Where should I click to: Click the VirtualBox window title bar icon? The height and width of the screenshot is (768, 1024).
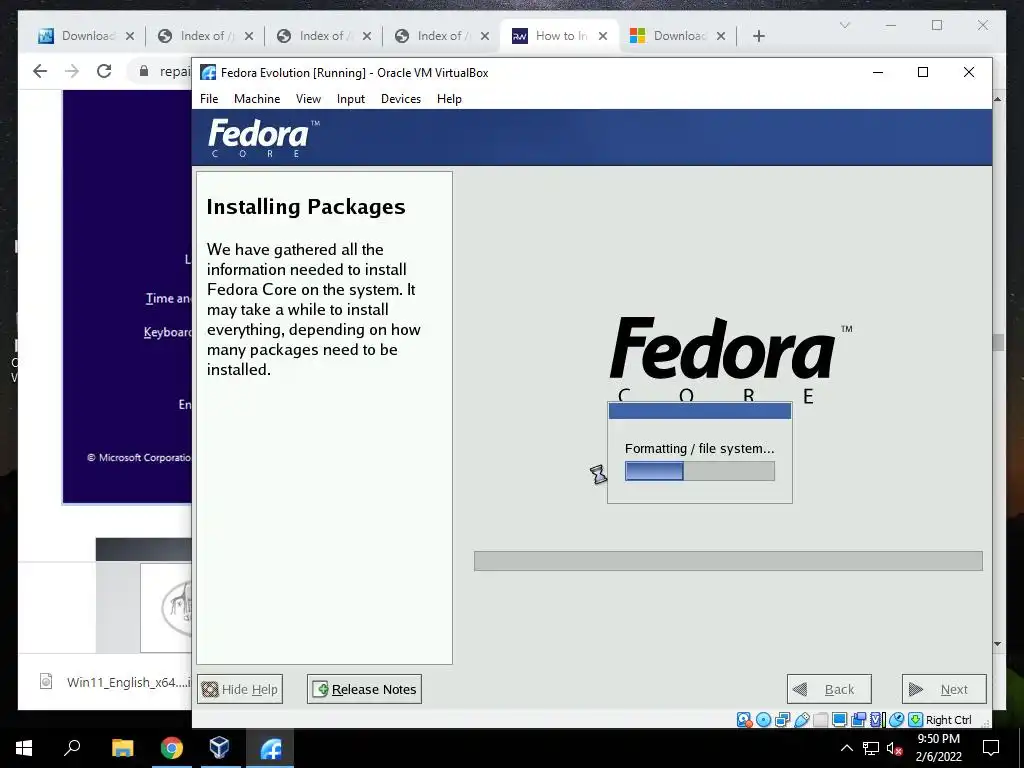pos(208,72)
